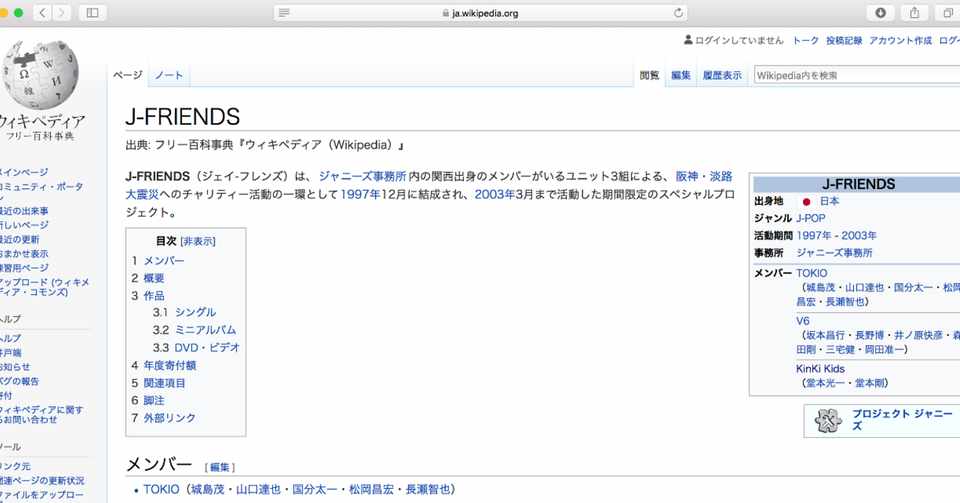
Task: Click 編集 beside the メンバー heading
Action: (219, 468)
